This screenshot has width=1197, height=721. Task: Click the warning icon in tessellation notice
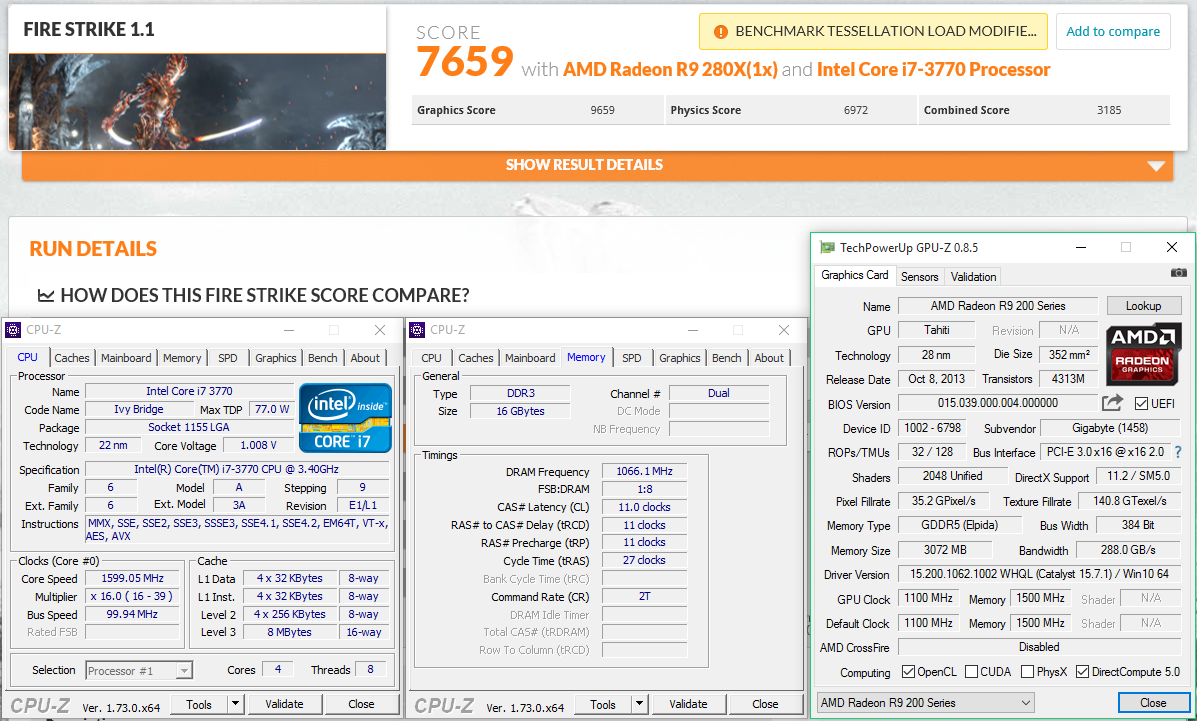[x=720, y=32]
